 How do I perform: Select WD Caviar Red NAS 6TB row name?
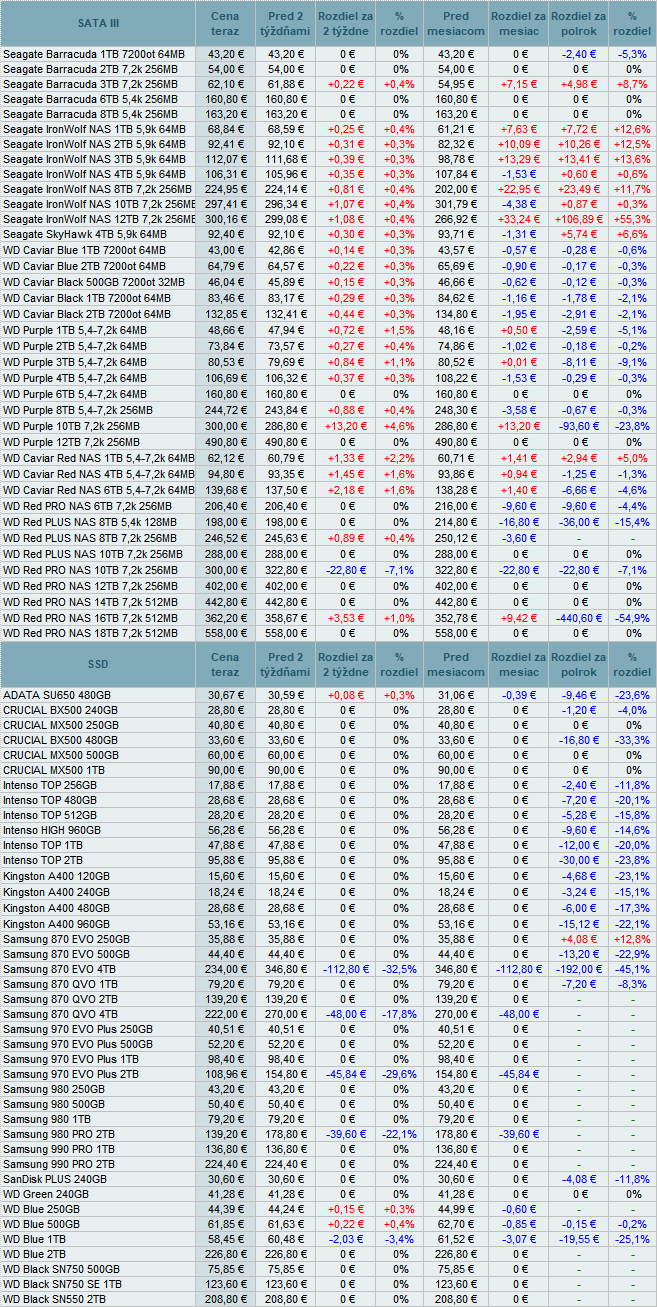click(x=99, y=490)
